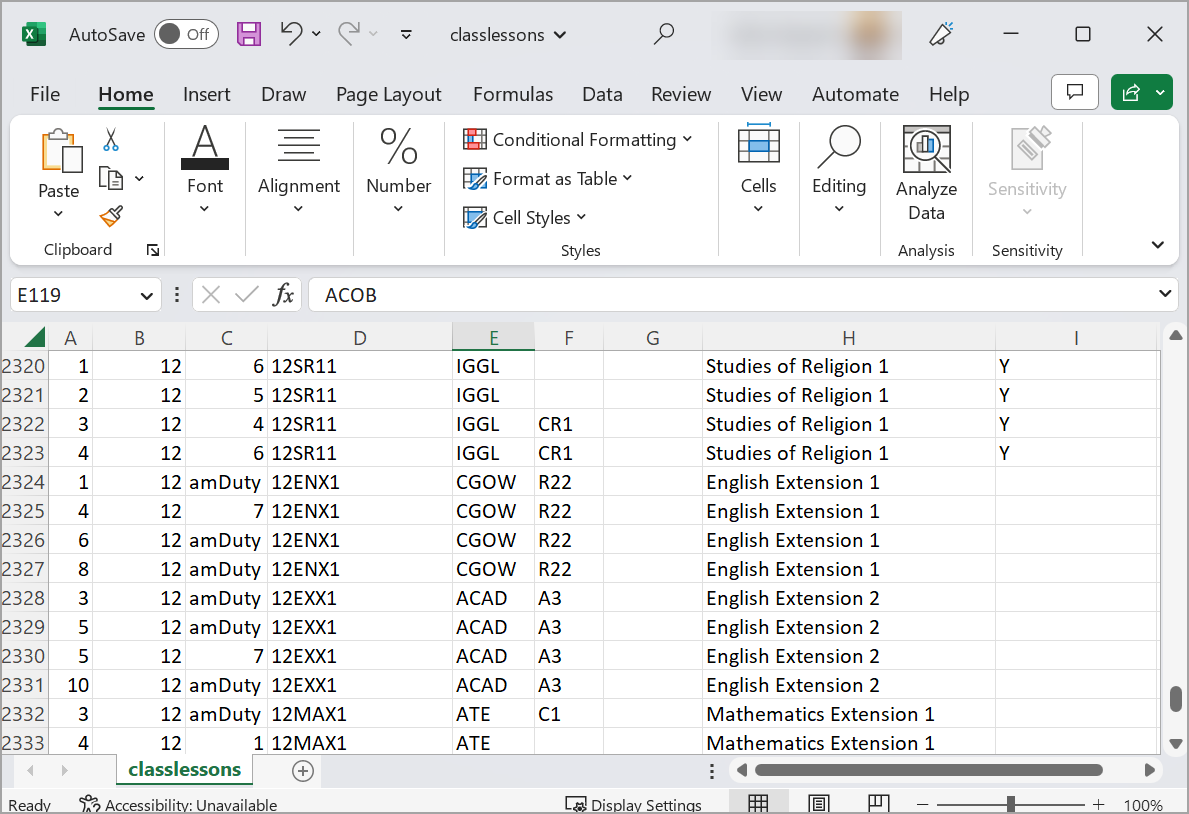Click Display Settings in the status bar

click(x=634, y=805)
